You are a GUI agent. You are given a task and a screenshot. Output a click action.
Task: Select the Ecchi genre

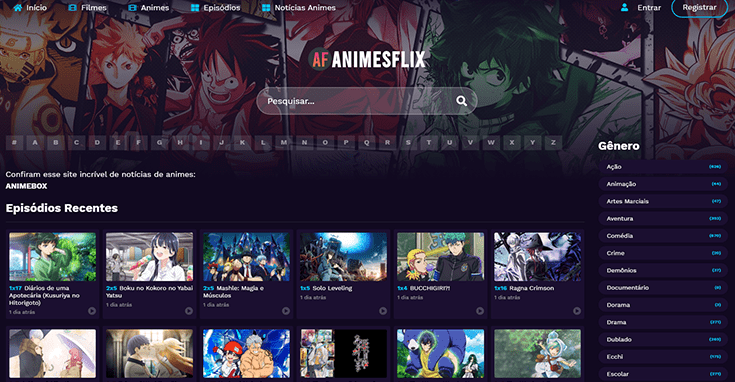tap(663, 357)
